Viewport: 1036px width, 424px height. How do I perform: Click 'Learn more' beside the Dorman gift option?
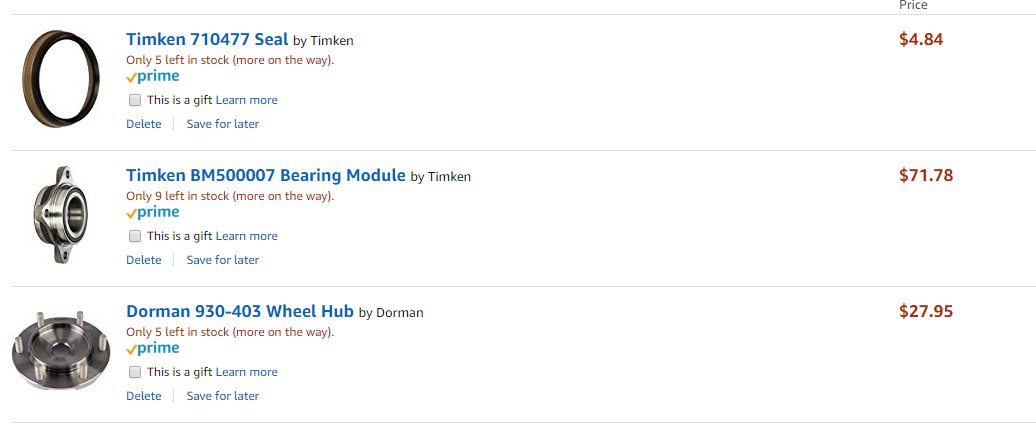point(246,372)
